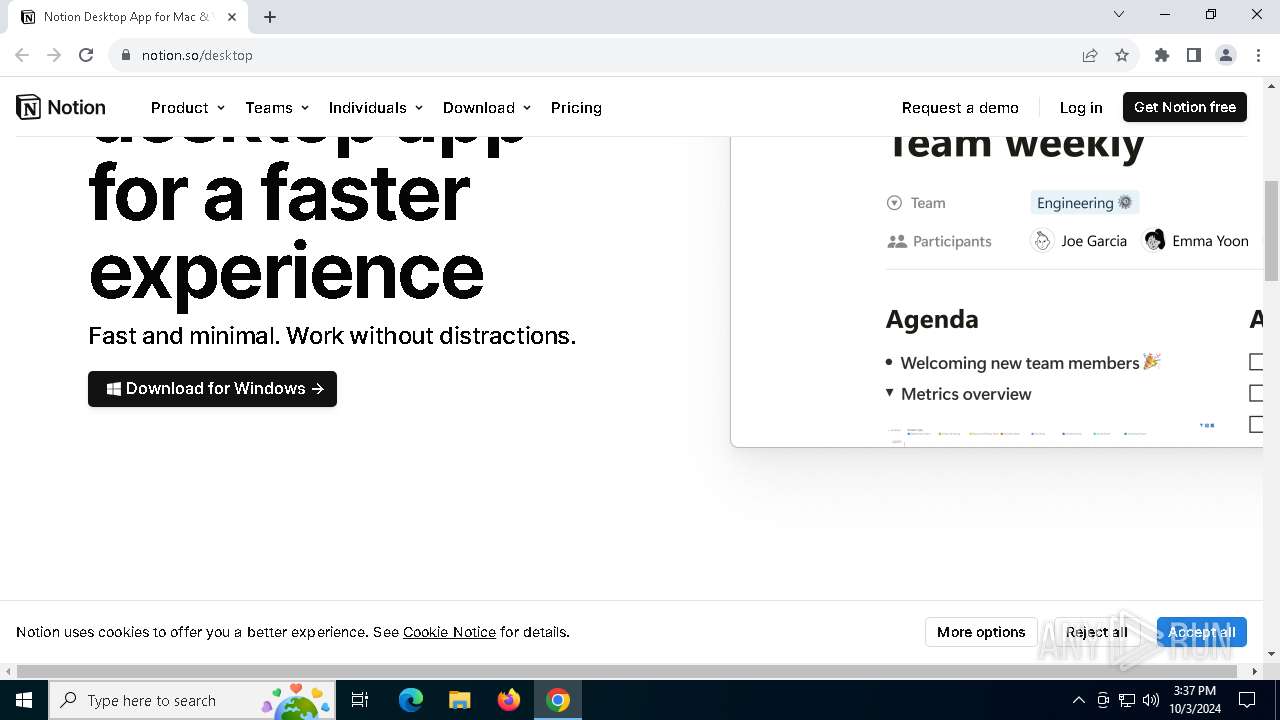Open Task View on the taskbar
This screenshot has width=1280, height=720.
(x=360, y=700)
